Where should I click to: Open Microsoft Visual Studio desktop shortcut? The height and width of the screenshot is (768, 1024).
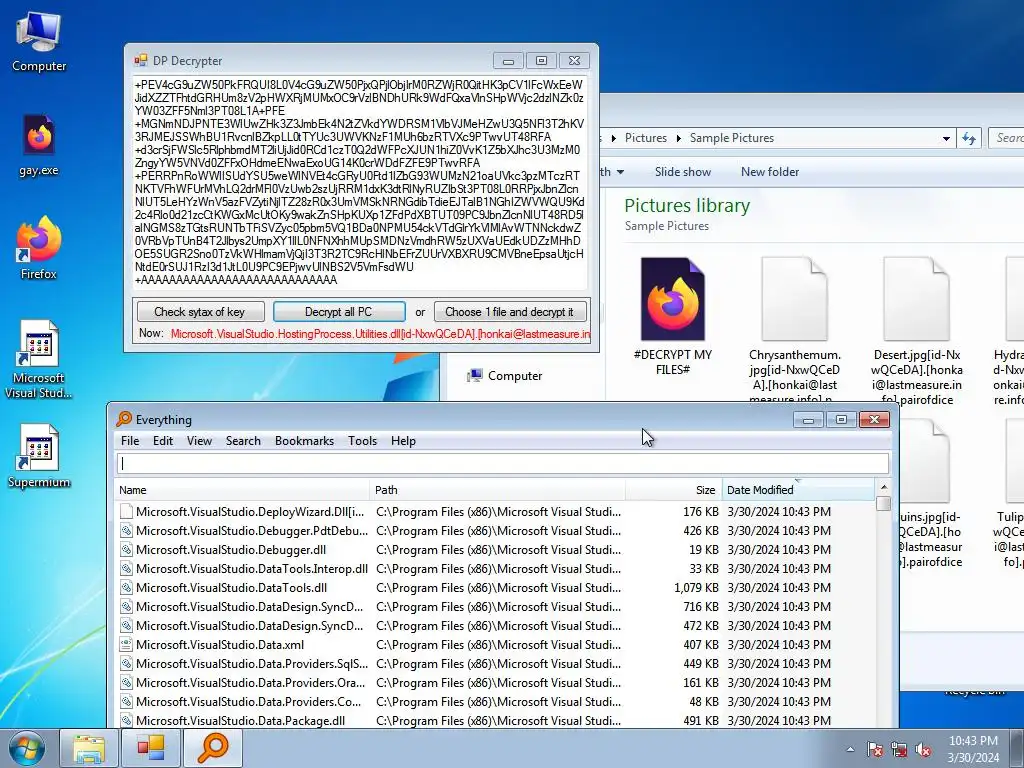pyautogui.click(x=39, y=359)
